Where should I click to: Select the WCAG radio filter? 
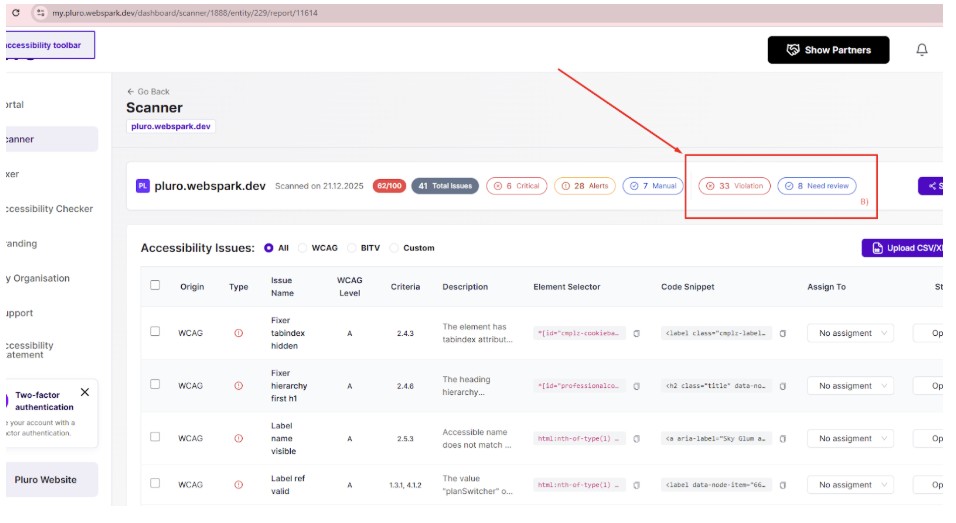(303, 248)
